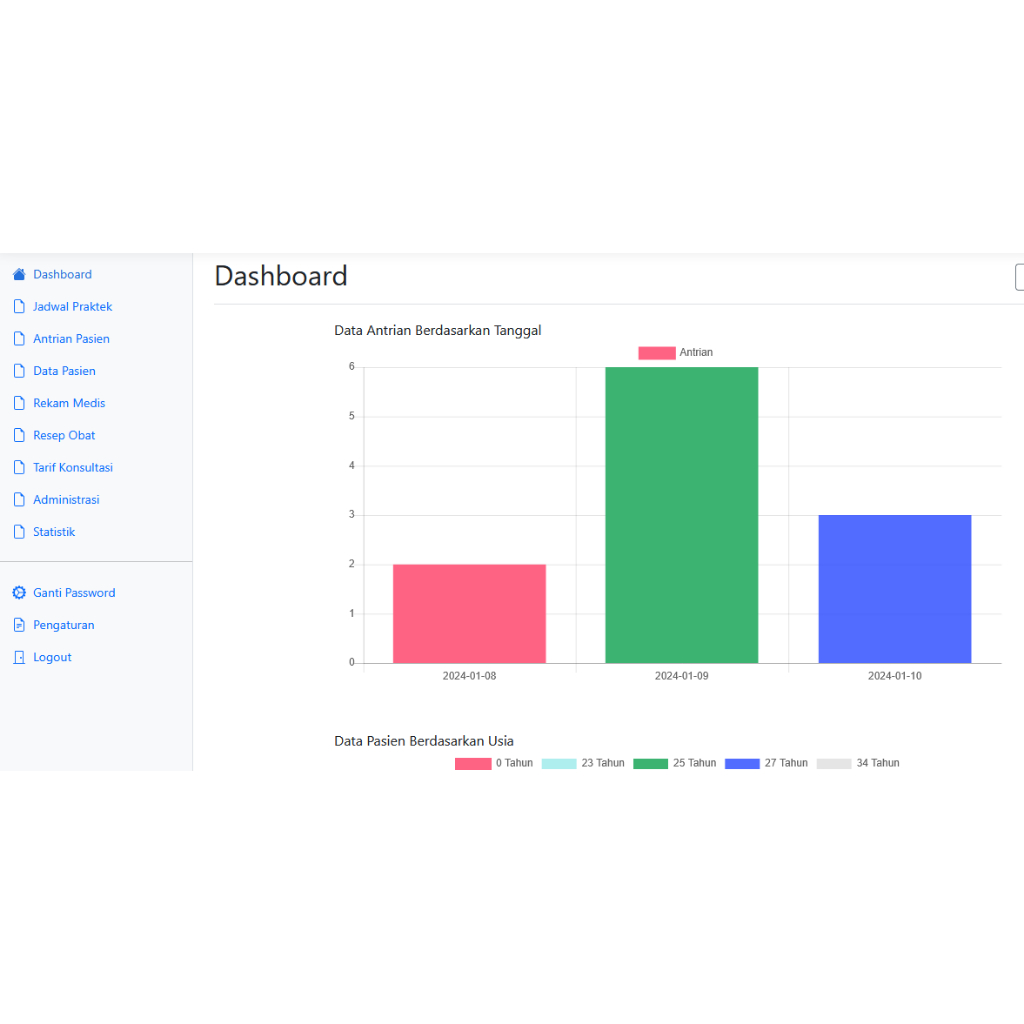Toggle the 34 Tahun legend swatch
The image size is (1024, 1024).
[834, 763]
